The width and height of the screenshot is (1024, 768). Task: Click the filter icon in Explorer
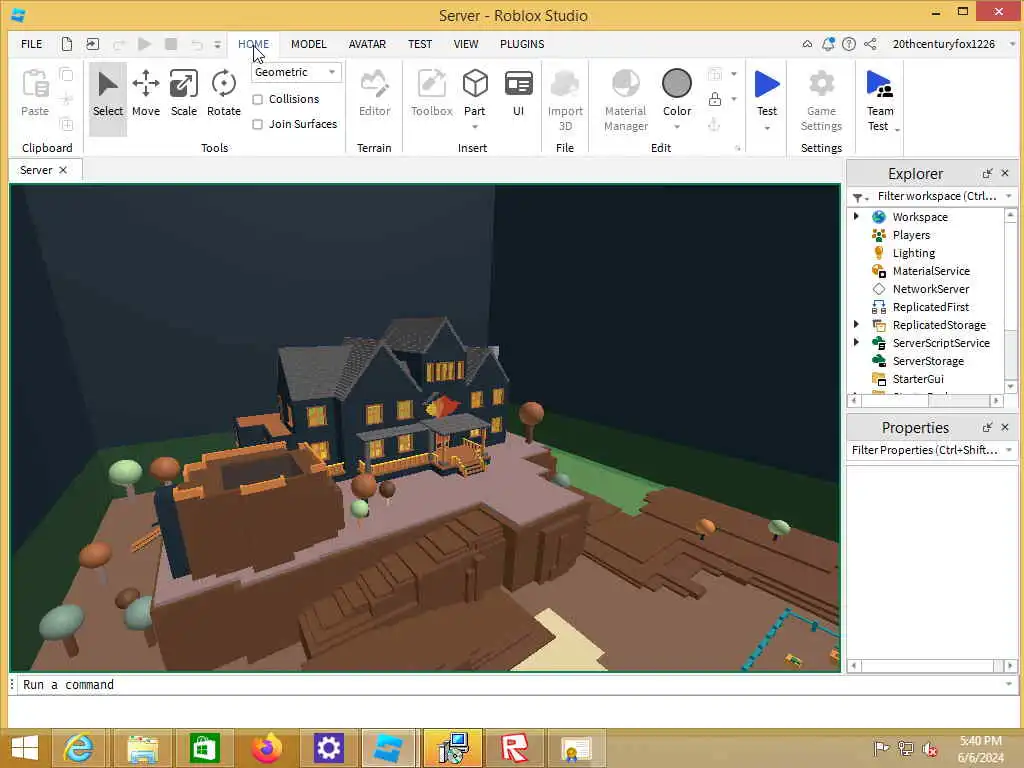pos(857,197)
